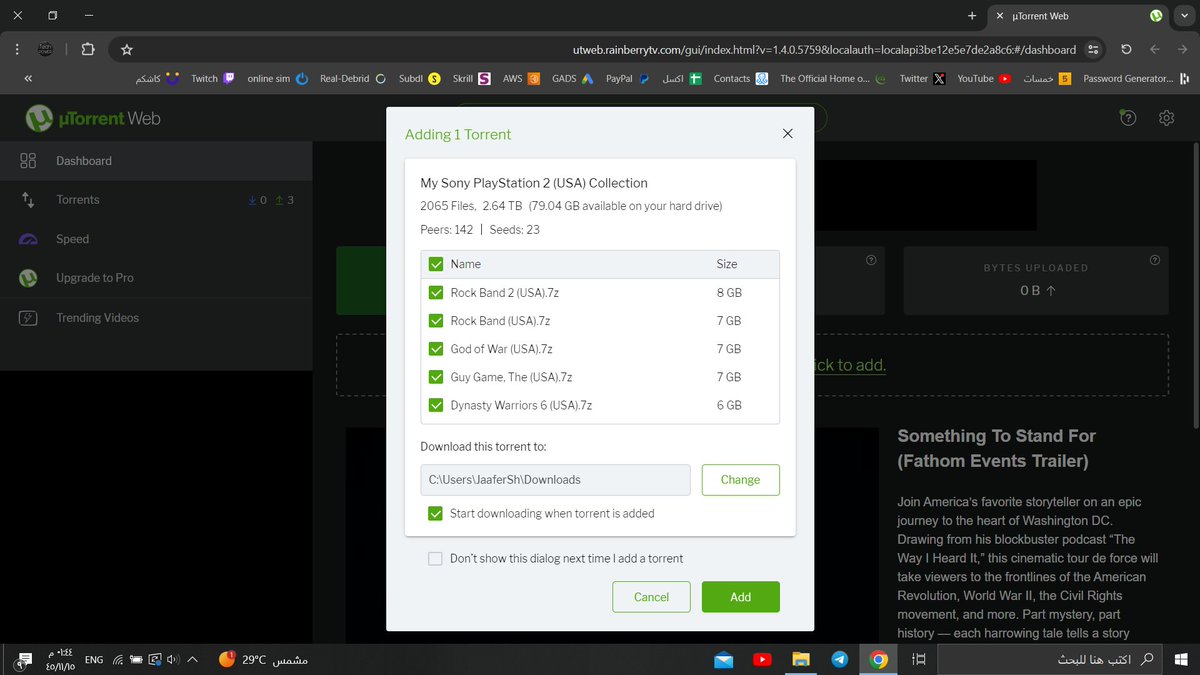
Task: Click the volume speaker tray icon
Action: click(172, 659)
